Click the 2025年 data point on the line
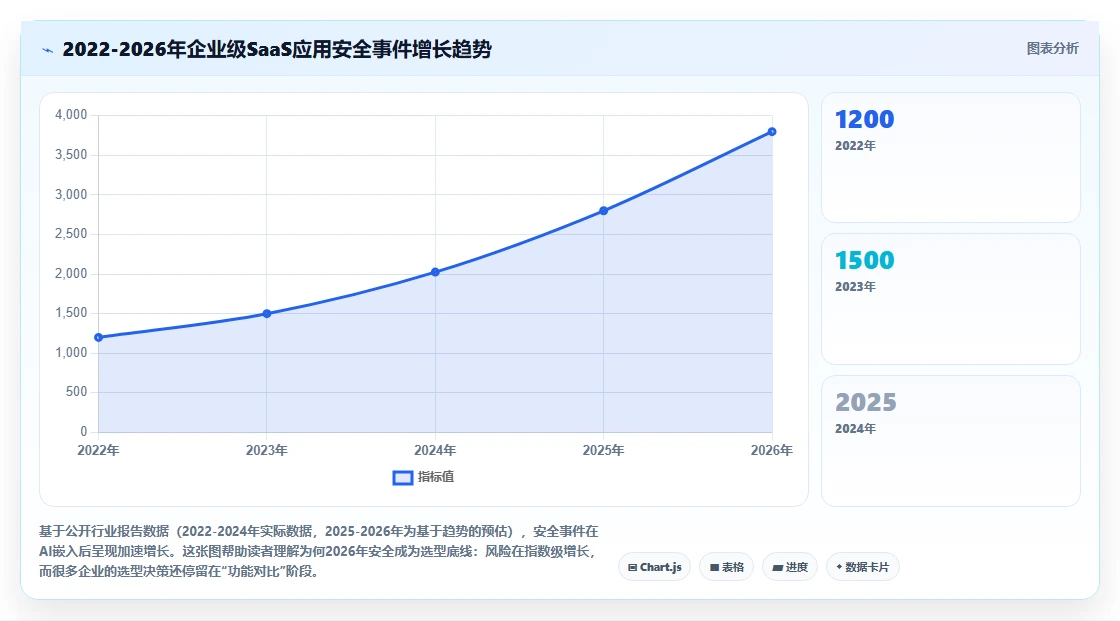 (x=604, y=211)
